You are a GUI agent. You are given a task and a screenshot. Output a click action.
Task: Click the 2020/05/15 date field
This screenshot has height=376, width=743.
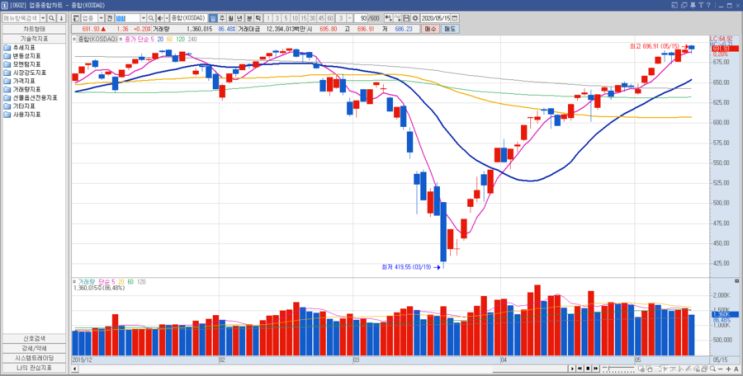tap(436, 18)
